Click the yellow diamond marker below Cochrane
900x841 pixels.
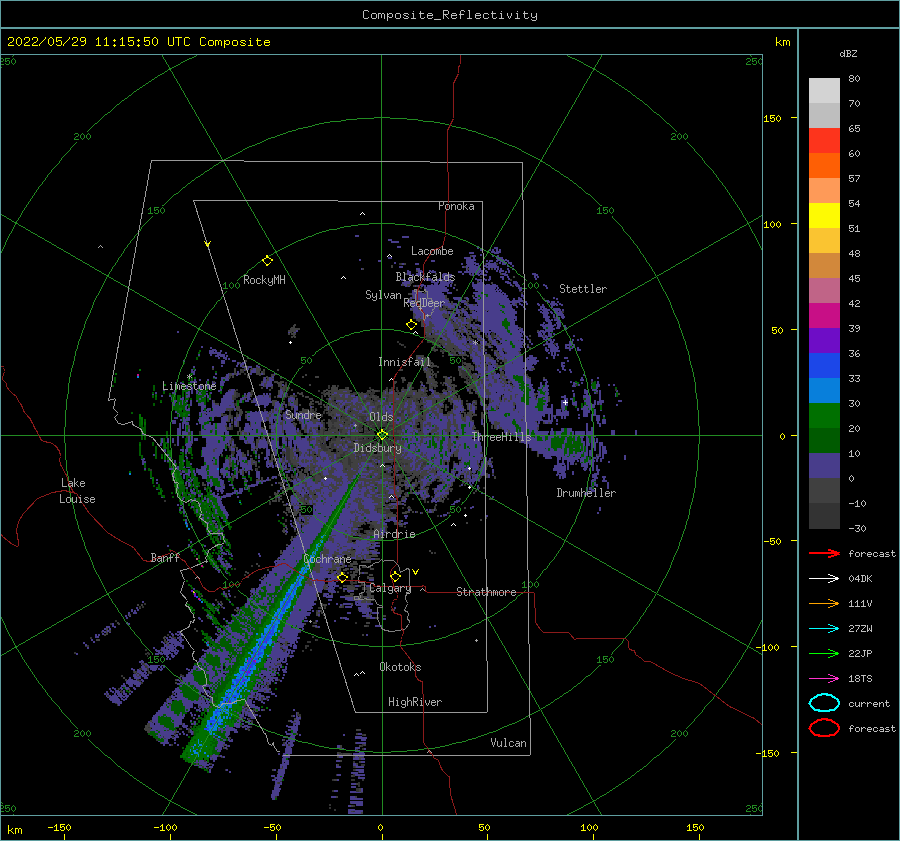tap(343, 578)
